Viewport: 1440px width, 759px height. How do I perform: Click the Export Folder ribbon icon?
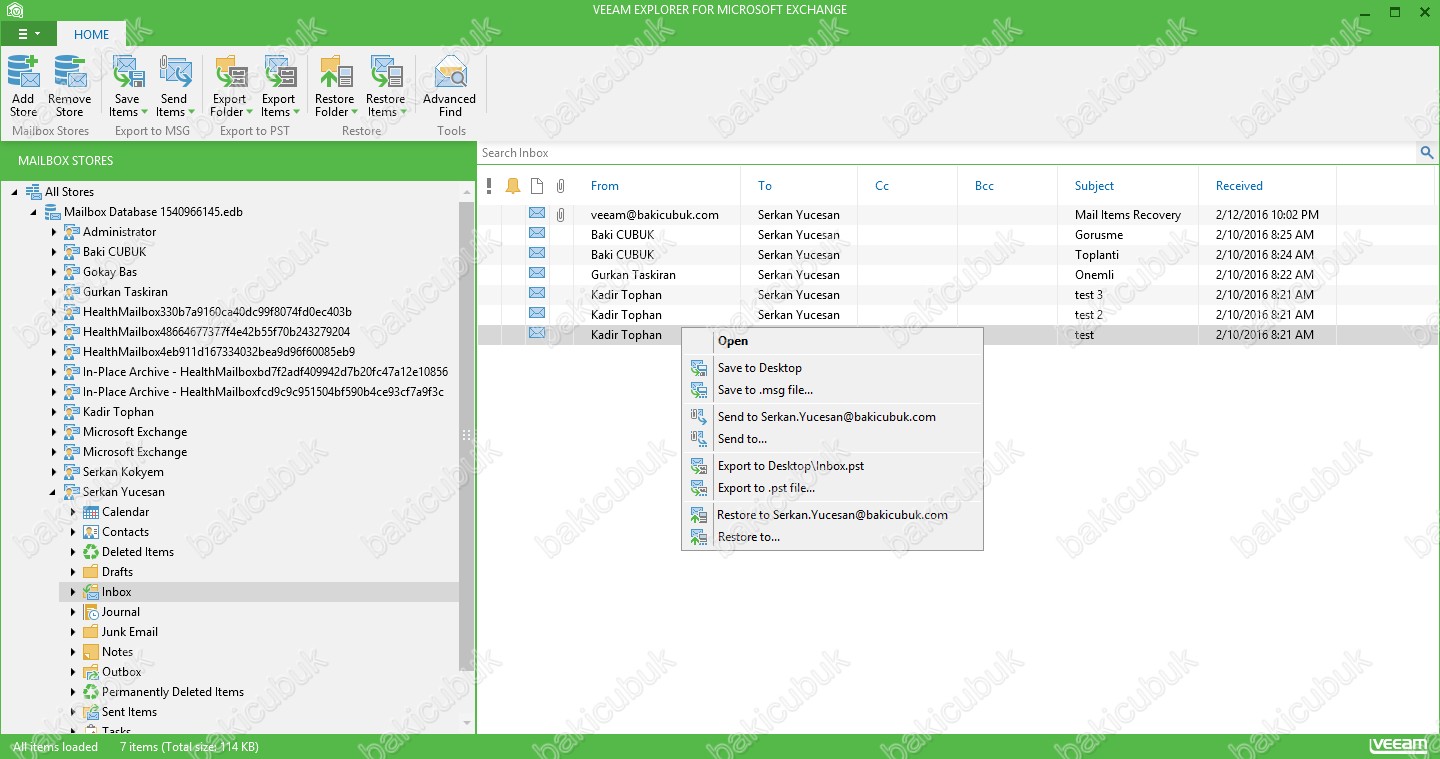coord(230,72)
